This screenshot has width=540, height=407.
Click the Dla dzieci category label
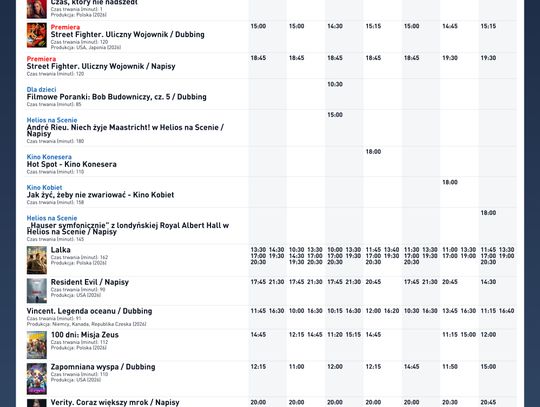coord(41,90)
